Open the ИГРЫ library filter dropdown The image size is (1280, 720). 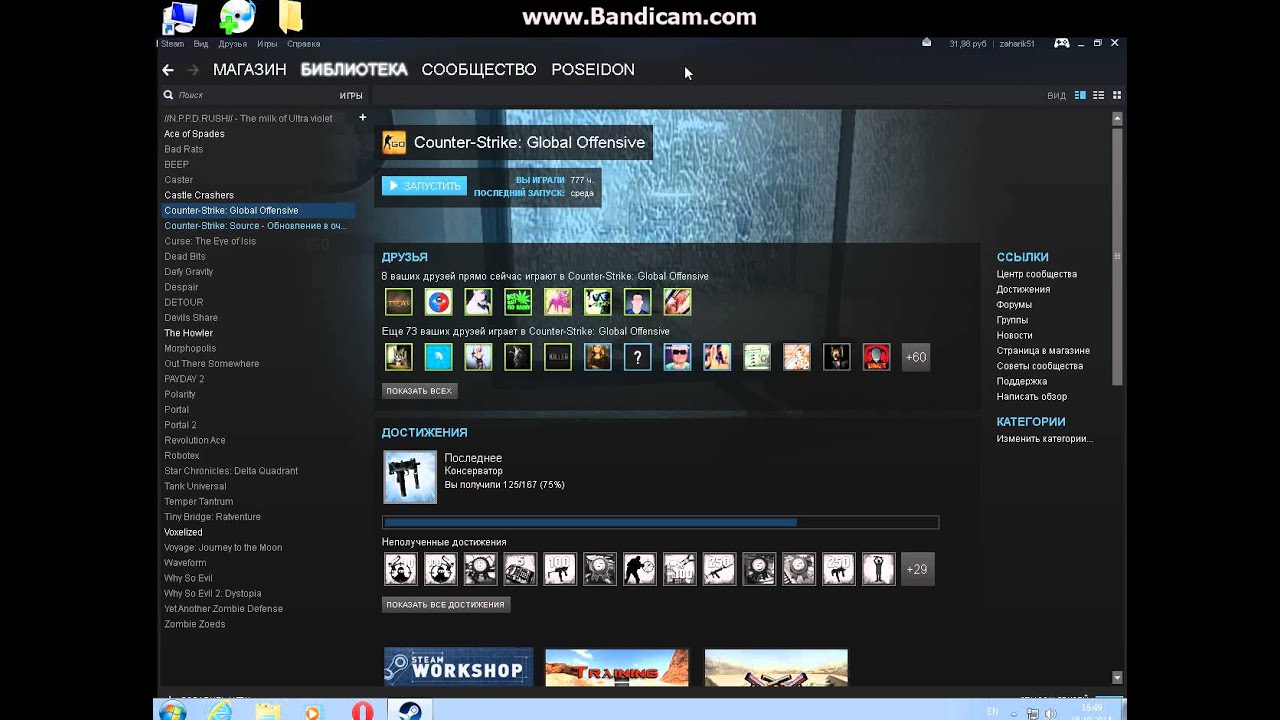(351, 95)
